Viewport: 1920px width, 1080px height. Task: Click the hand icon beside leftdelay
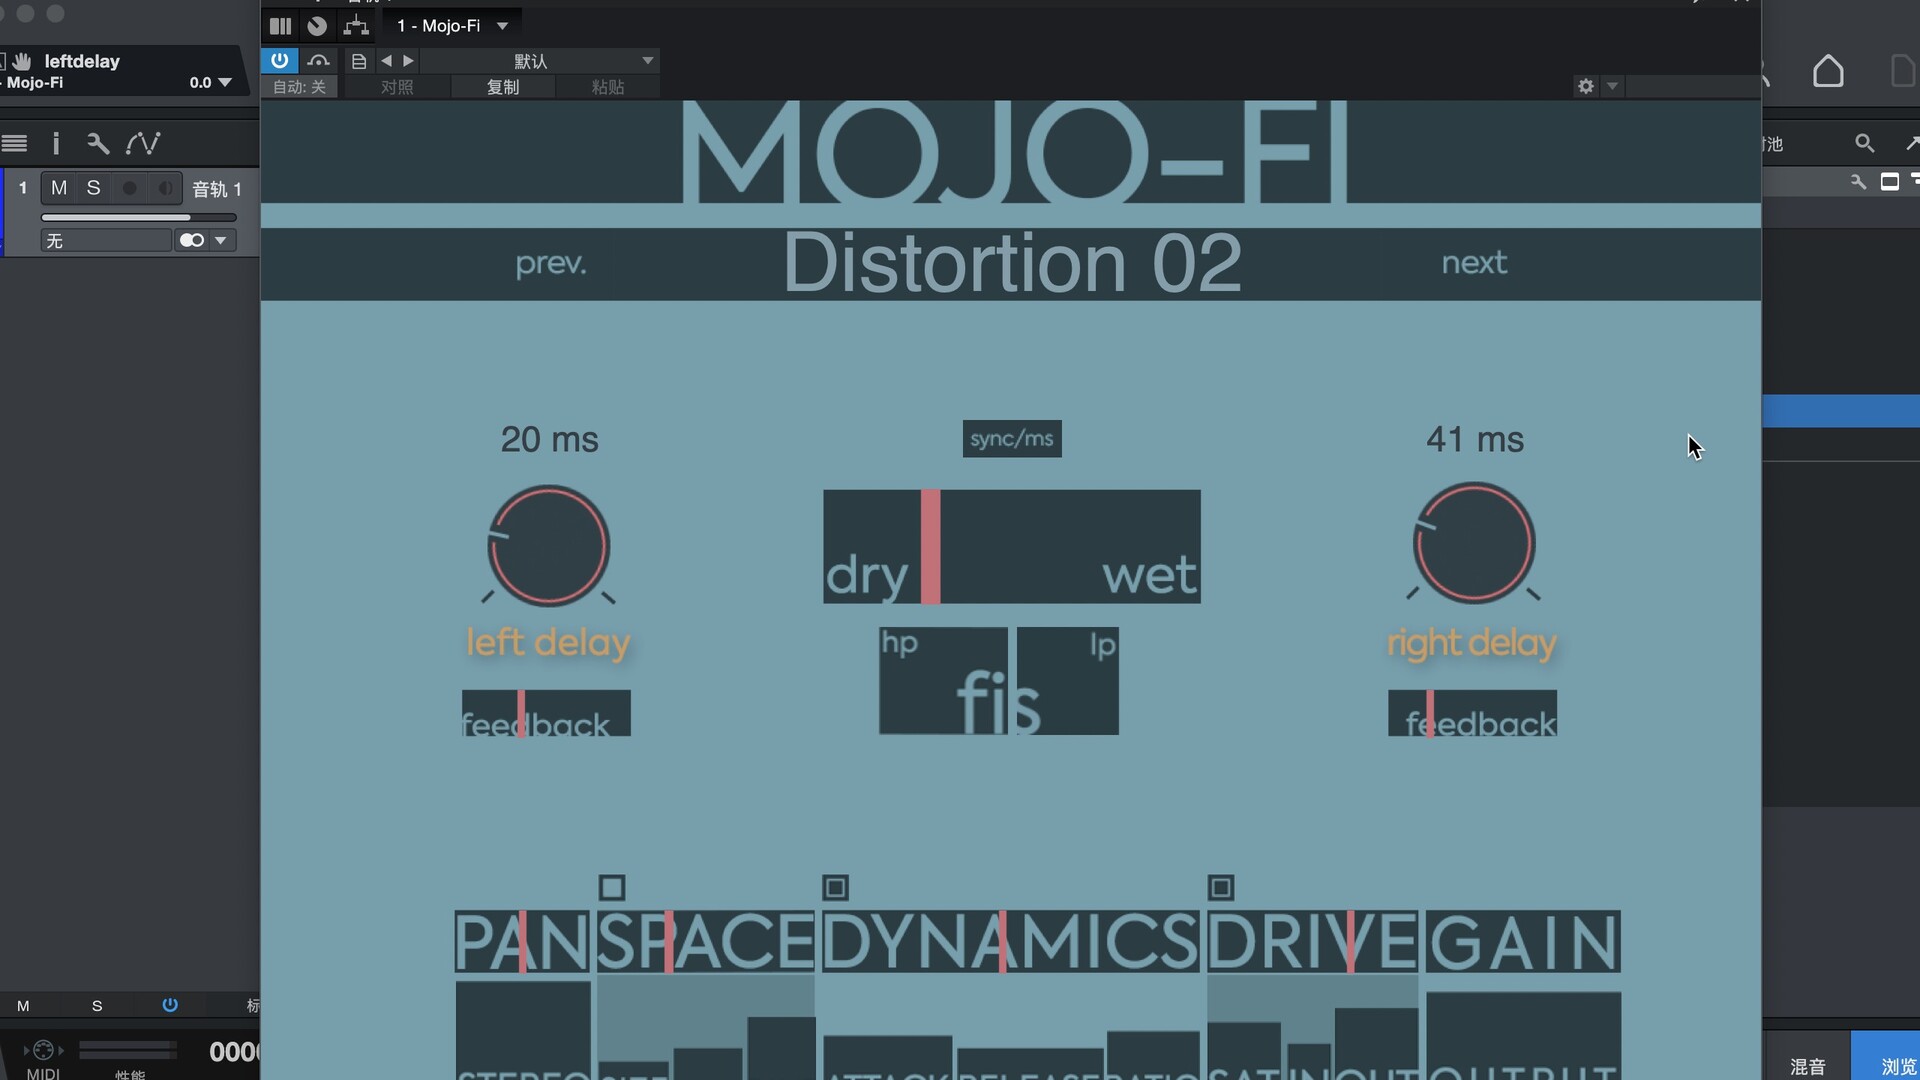point(22,61)
